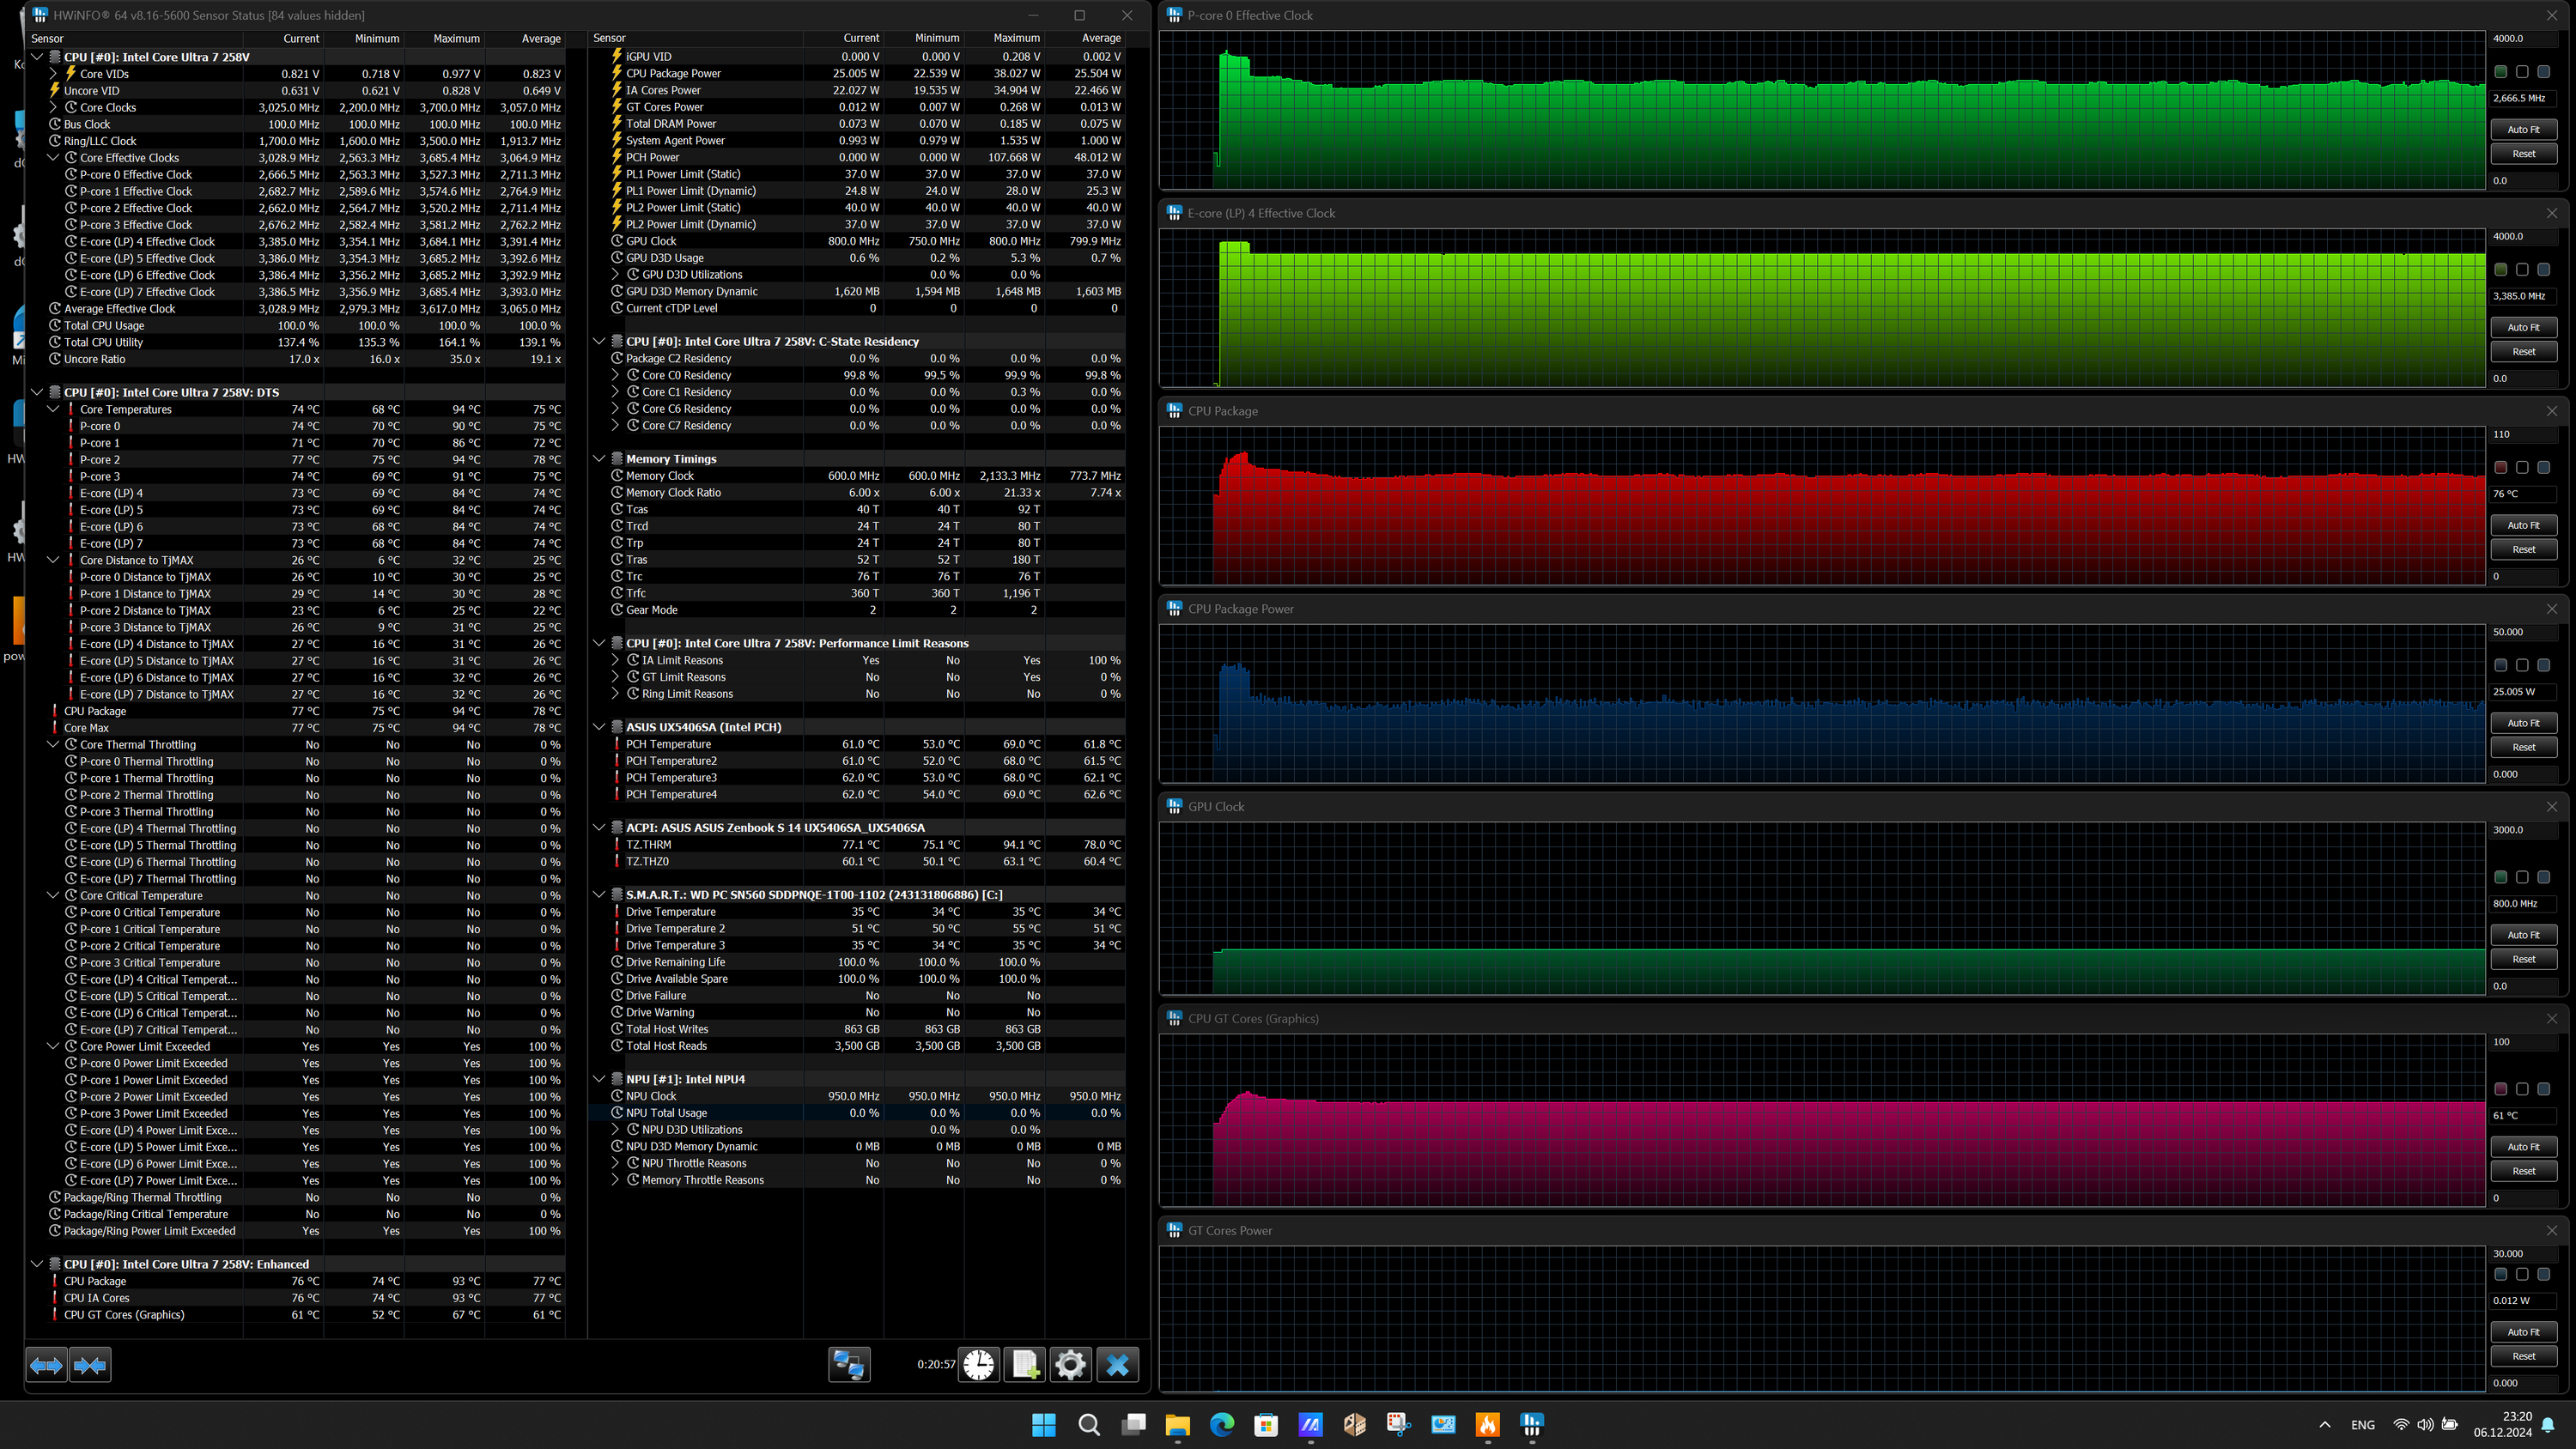Select the NPU Total Usage sensor row
Viewport: 2576px width, 1449px height.
(667, 1113)
